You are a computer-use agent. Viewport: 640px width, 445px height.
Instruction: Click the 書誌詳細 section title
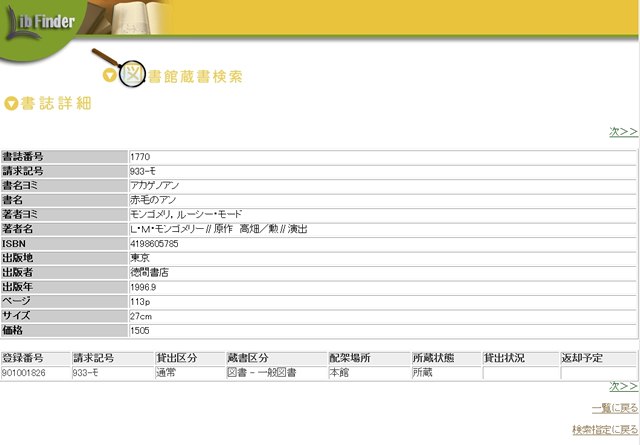[56, 103]
